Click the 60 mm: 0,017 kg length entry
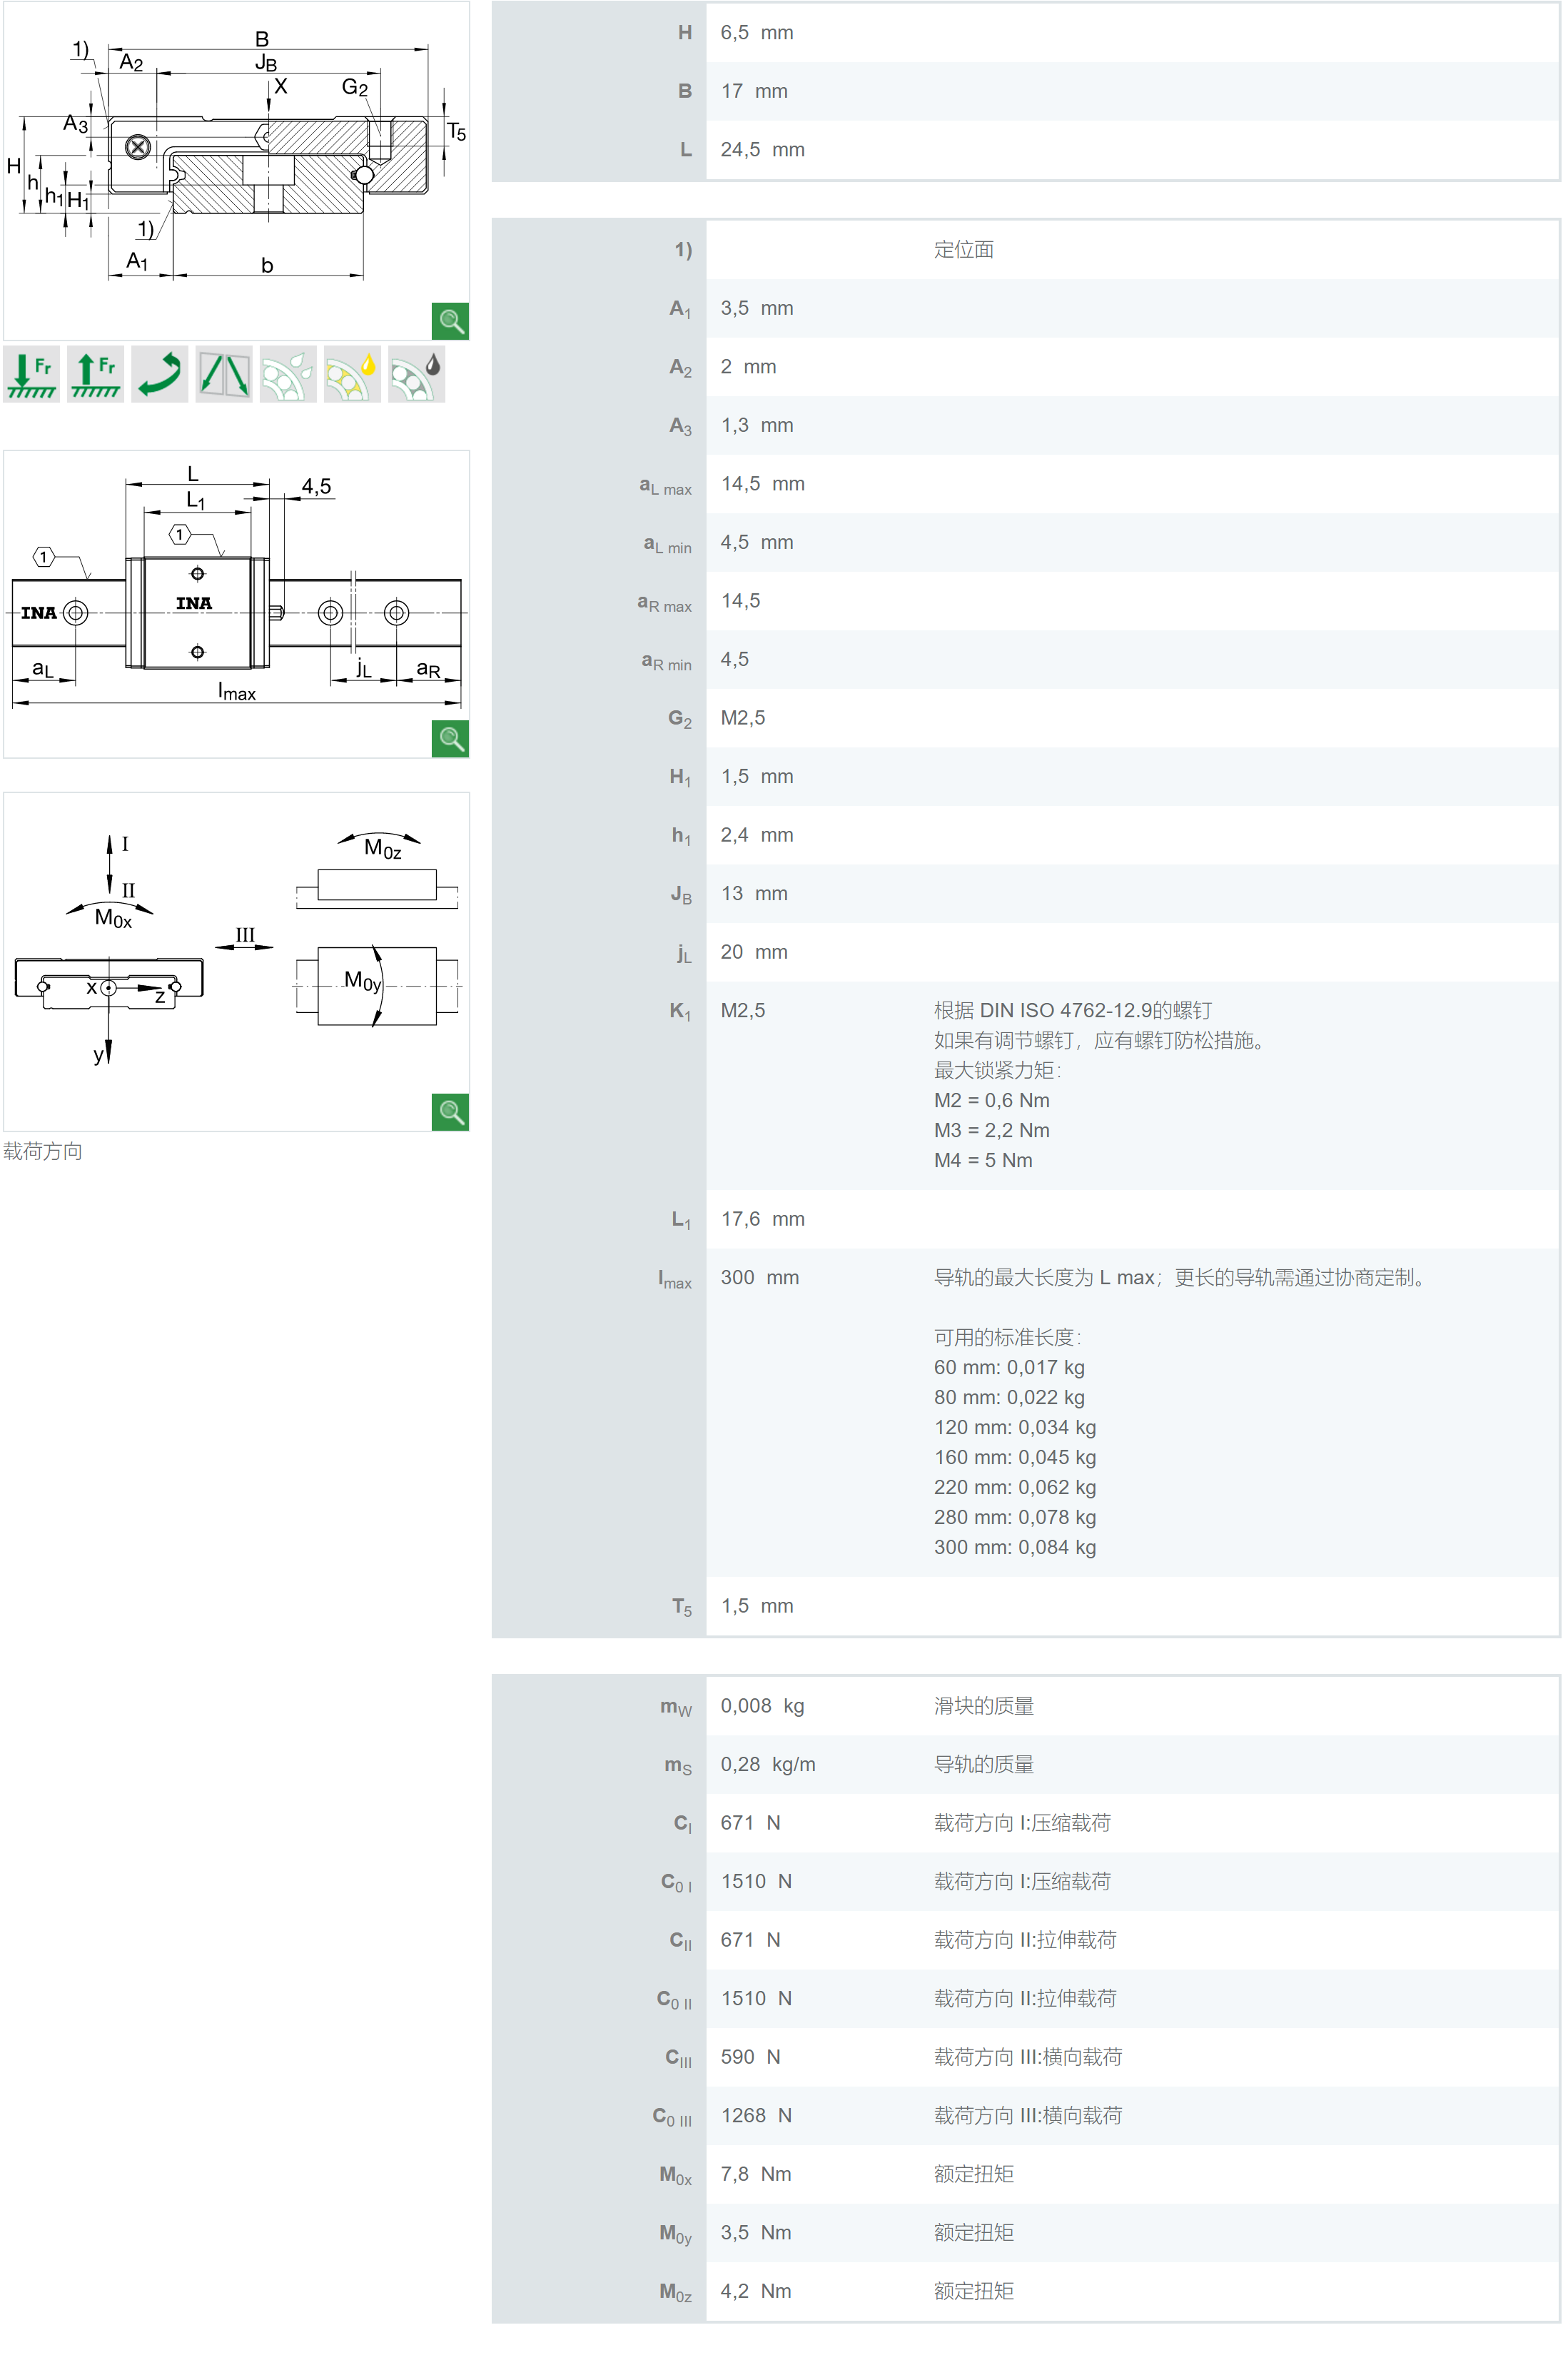 1009,1367
